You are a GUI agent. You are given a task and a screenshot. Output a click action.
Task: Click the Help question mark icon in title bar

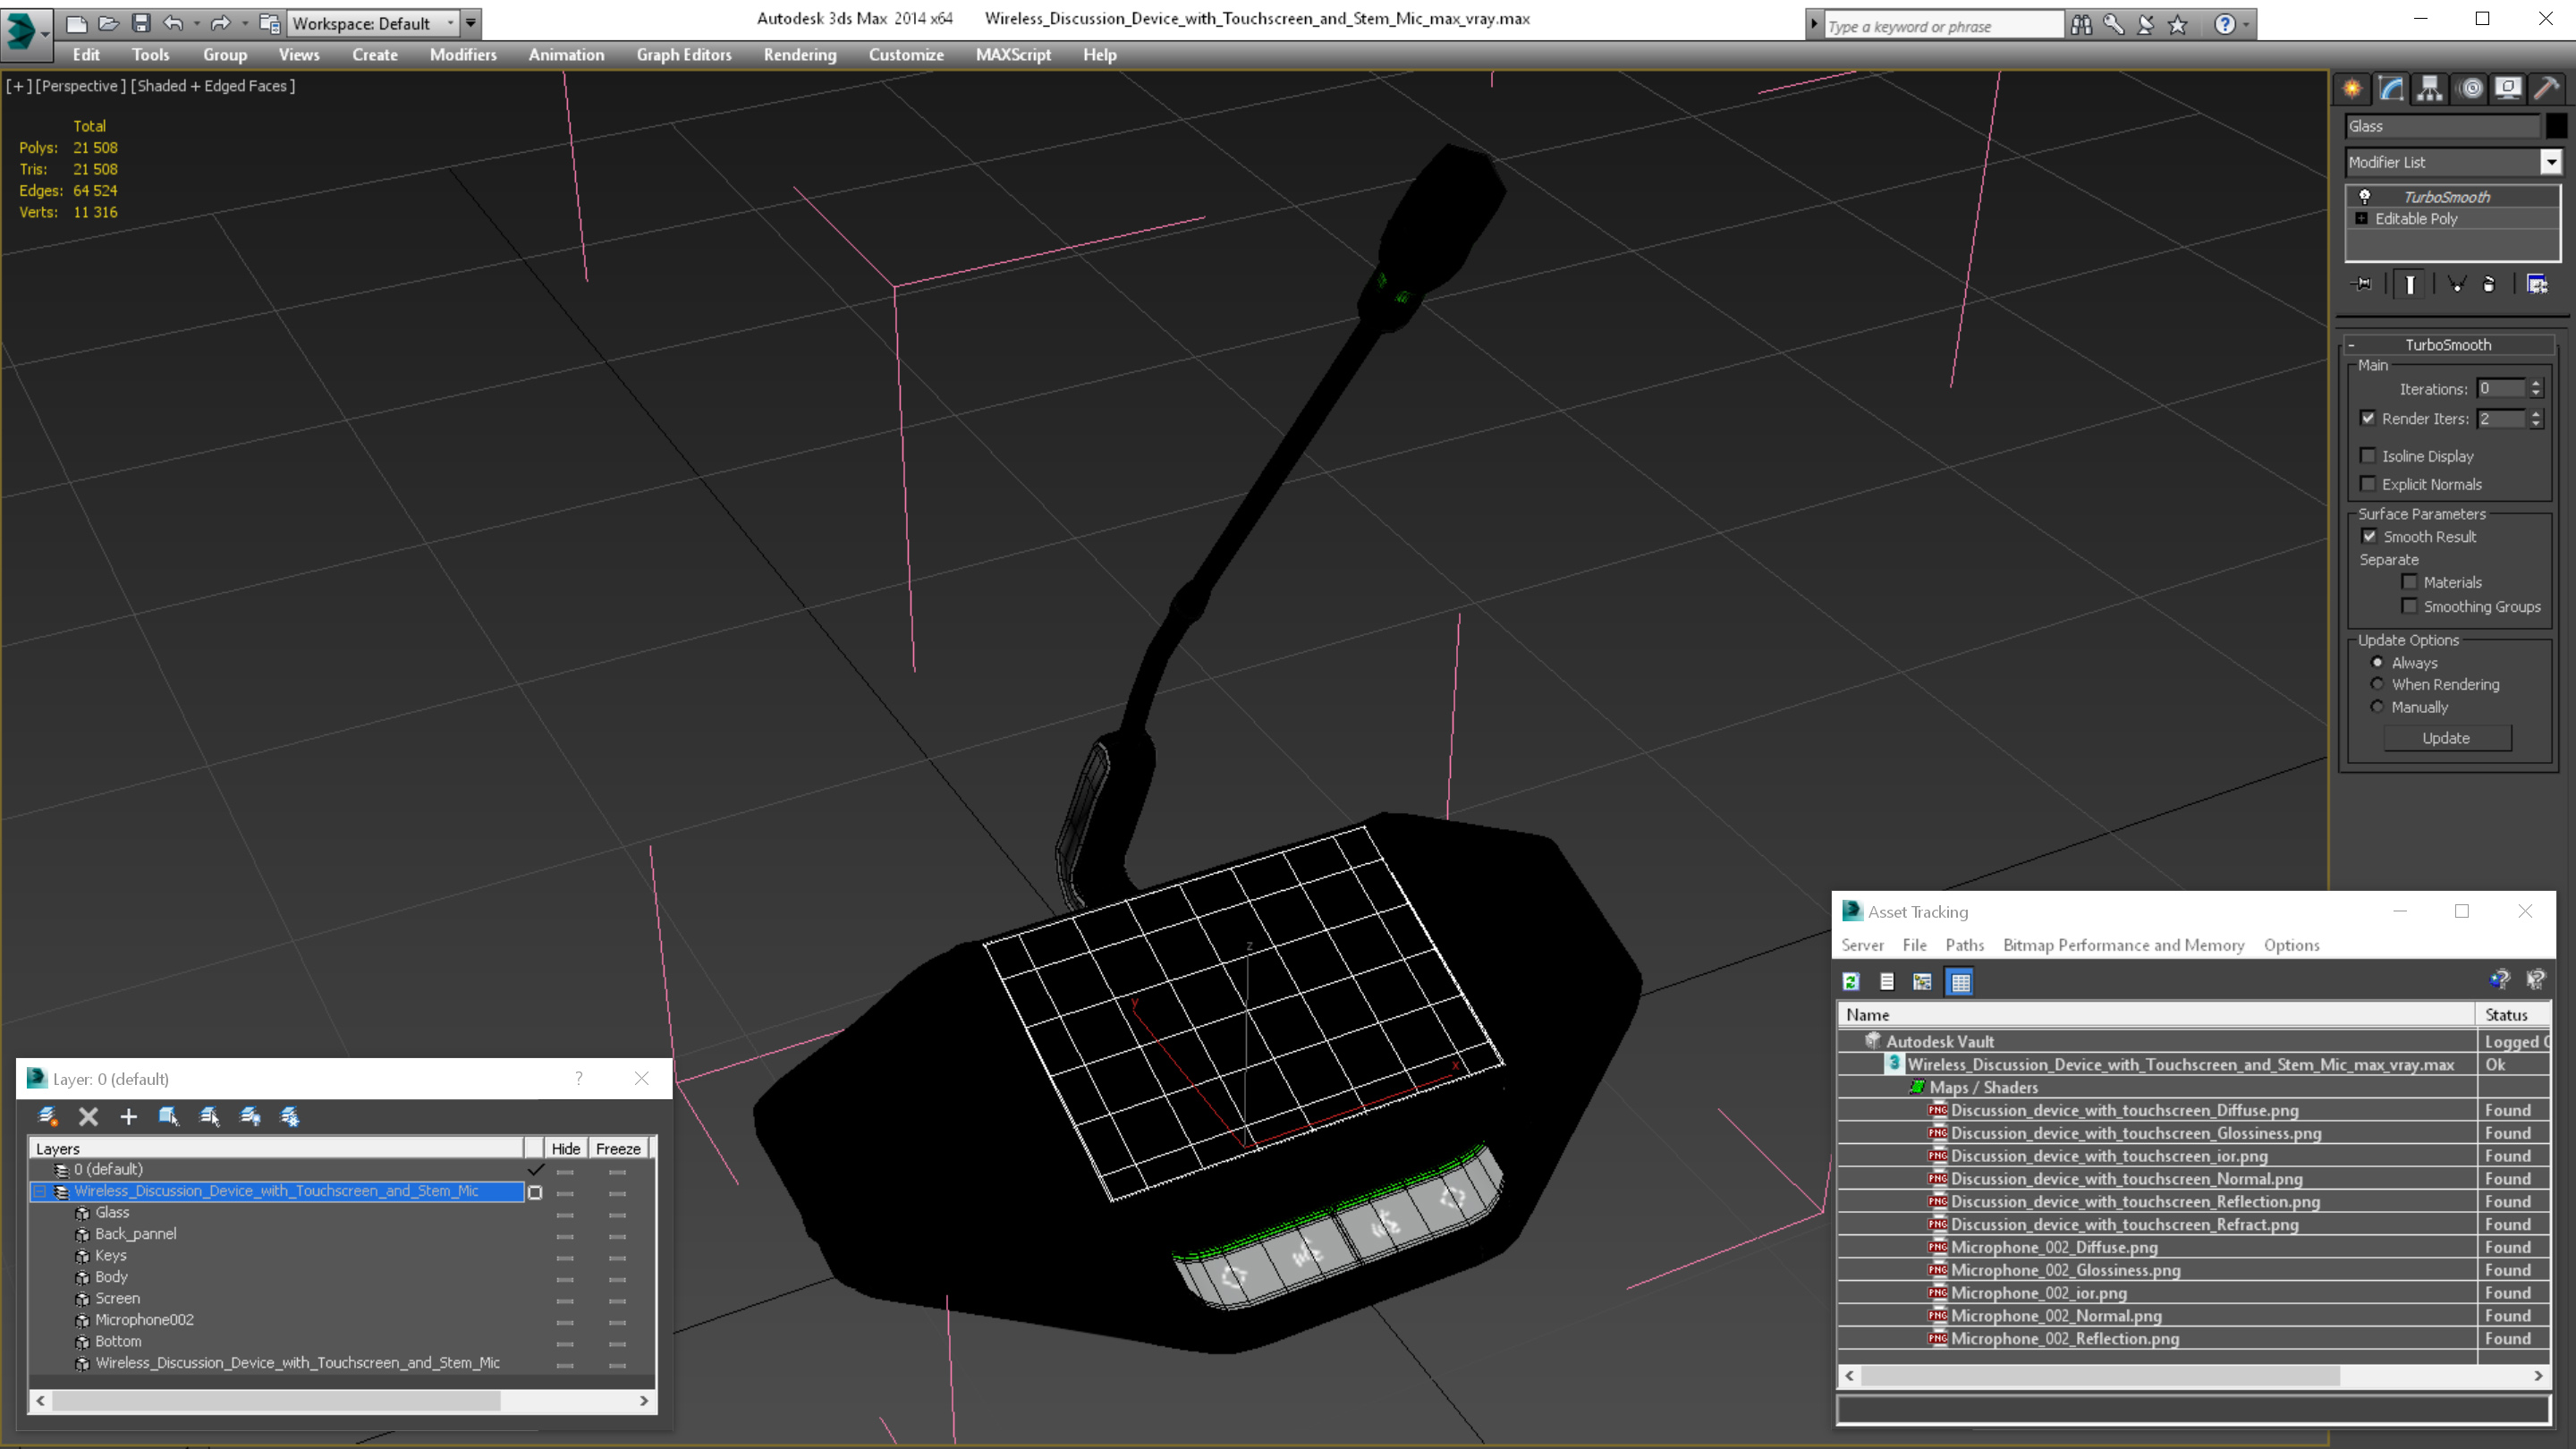[x=2225, y=24]
